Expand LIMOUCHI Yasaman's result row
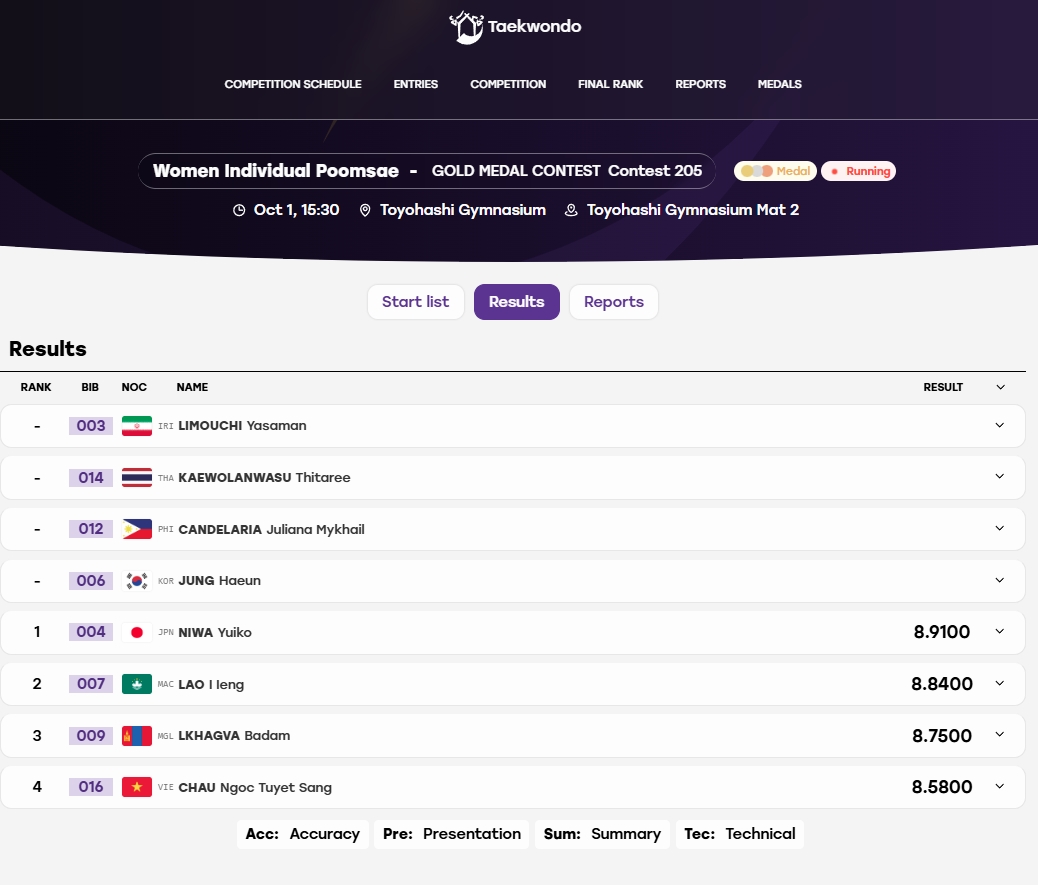 [x=1000, y=425]
